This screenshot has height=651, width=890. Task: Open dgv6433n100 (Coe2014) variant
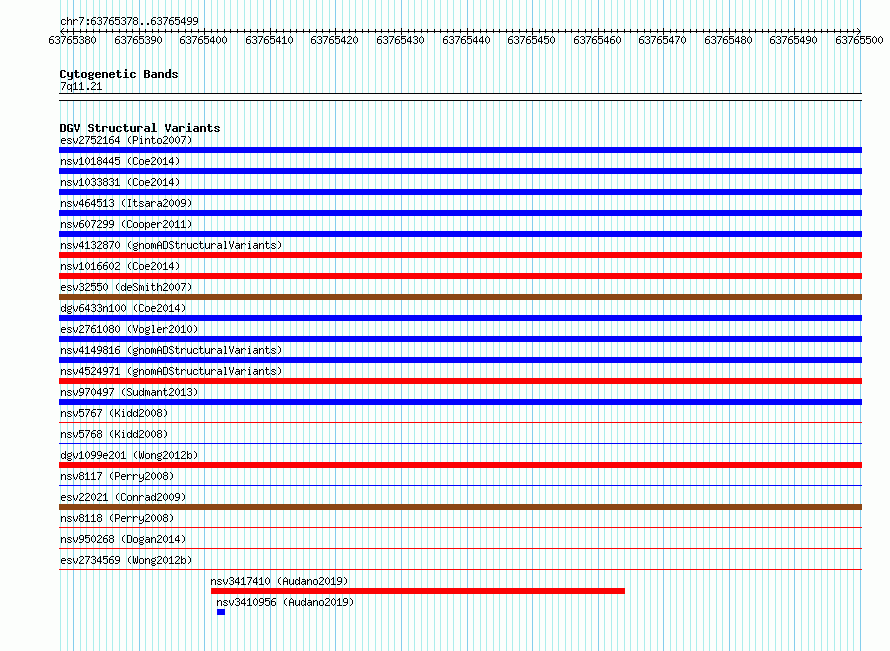123,308
